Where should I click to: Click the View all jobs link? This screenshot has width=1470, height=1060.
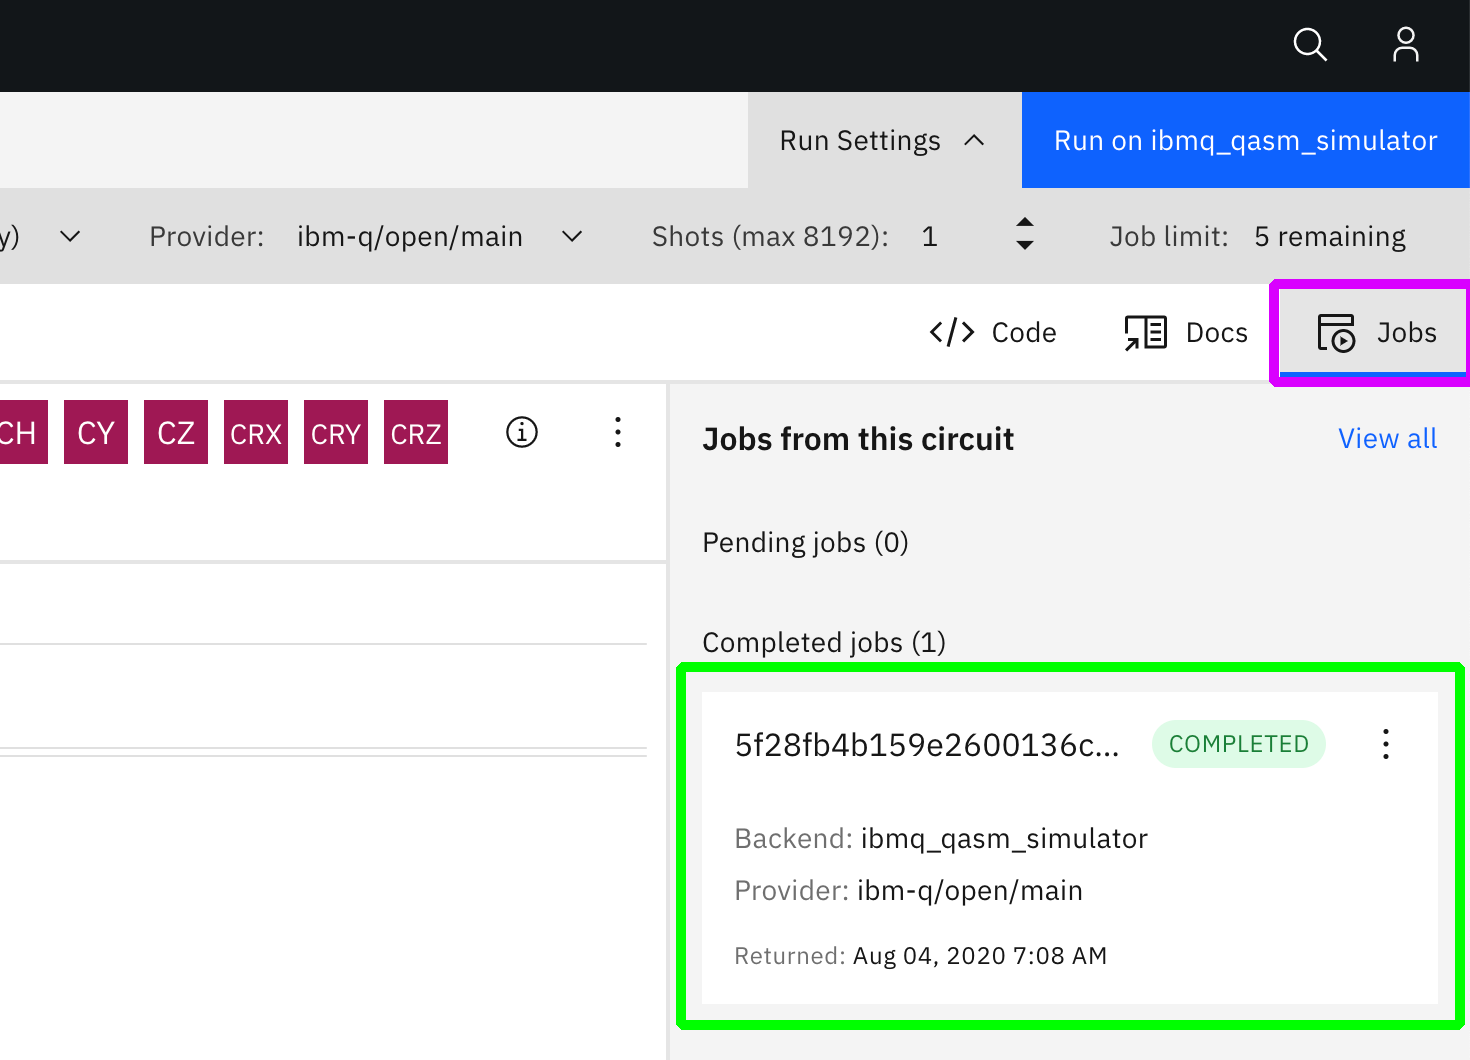point(1387,439)
